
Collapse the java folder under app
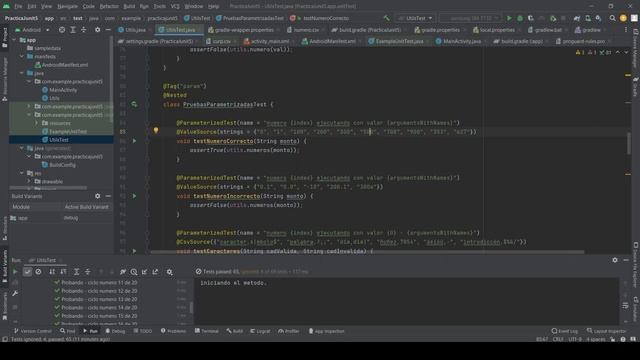[x=22, y=73]
